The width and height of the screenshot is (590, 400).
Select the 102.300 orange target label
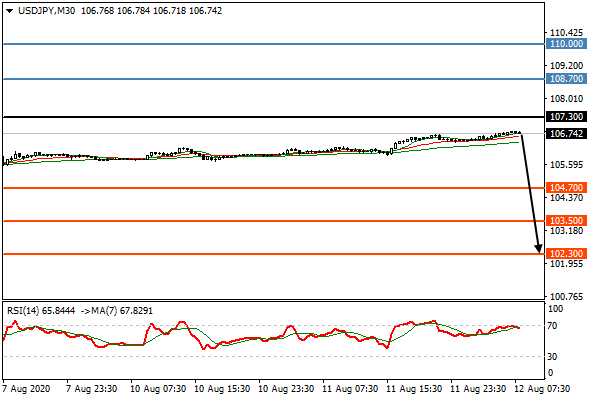pyautogui.click(x=566, y=254)
